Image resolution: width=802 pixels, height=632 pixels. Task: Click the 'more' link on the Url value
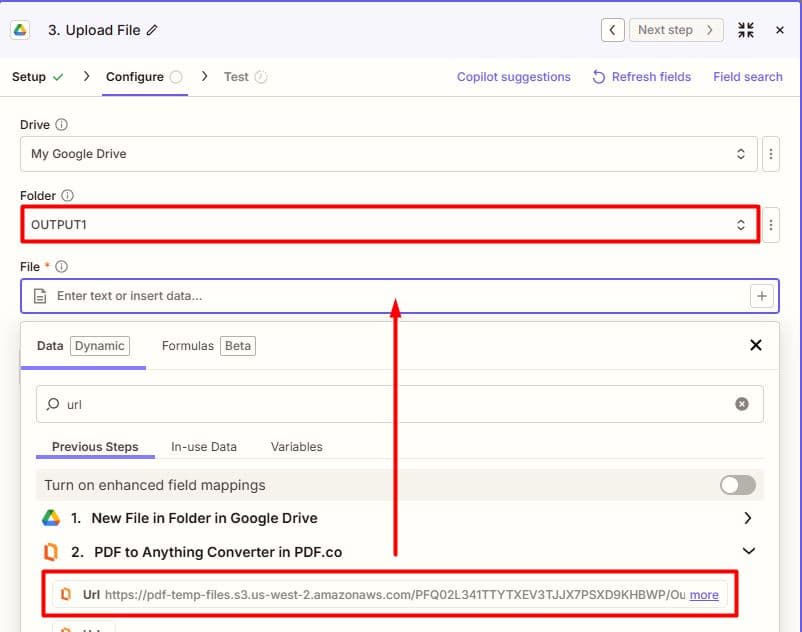[x=704, y=595]
